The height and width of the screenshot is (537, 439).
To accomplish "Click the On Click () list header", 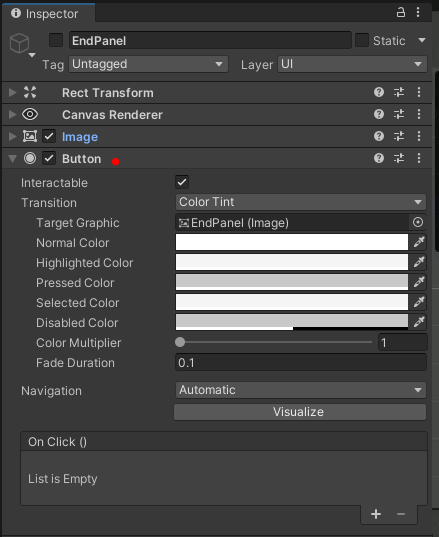I will [x=224, y=441].
